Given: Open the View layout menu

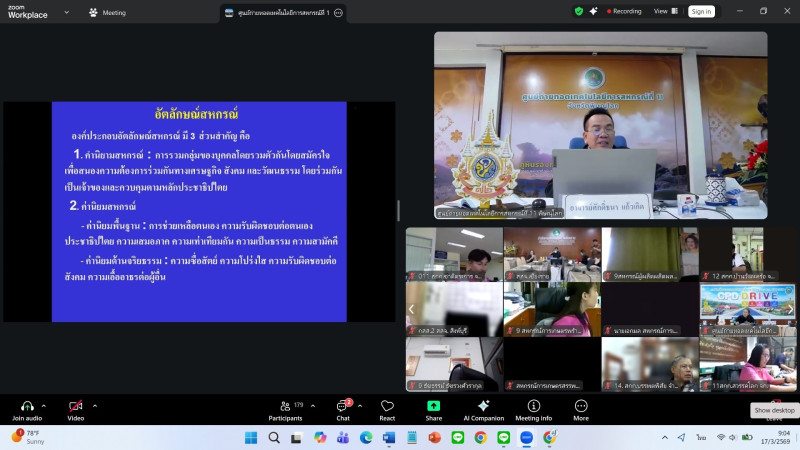Looking at the screenshot, I should 663,12.
